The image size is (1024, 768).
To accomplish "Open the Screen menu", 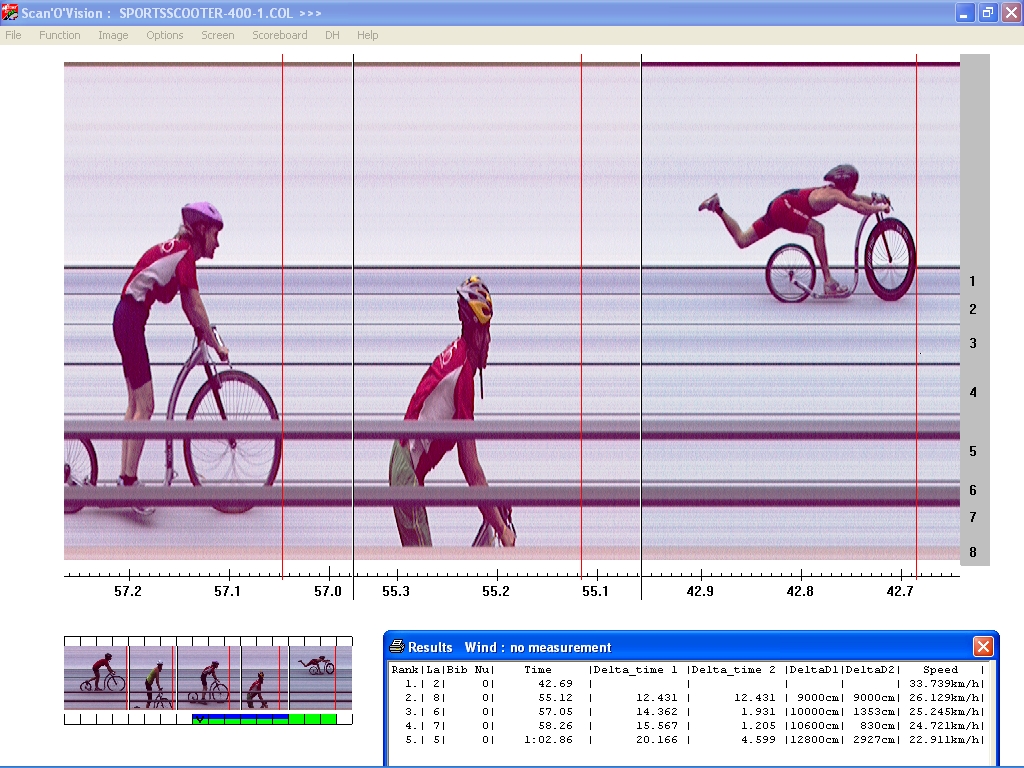I will pos(218,35).
